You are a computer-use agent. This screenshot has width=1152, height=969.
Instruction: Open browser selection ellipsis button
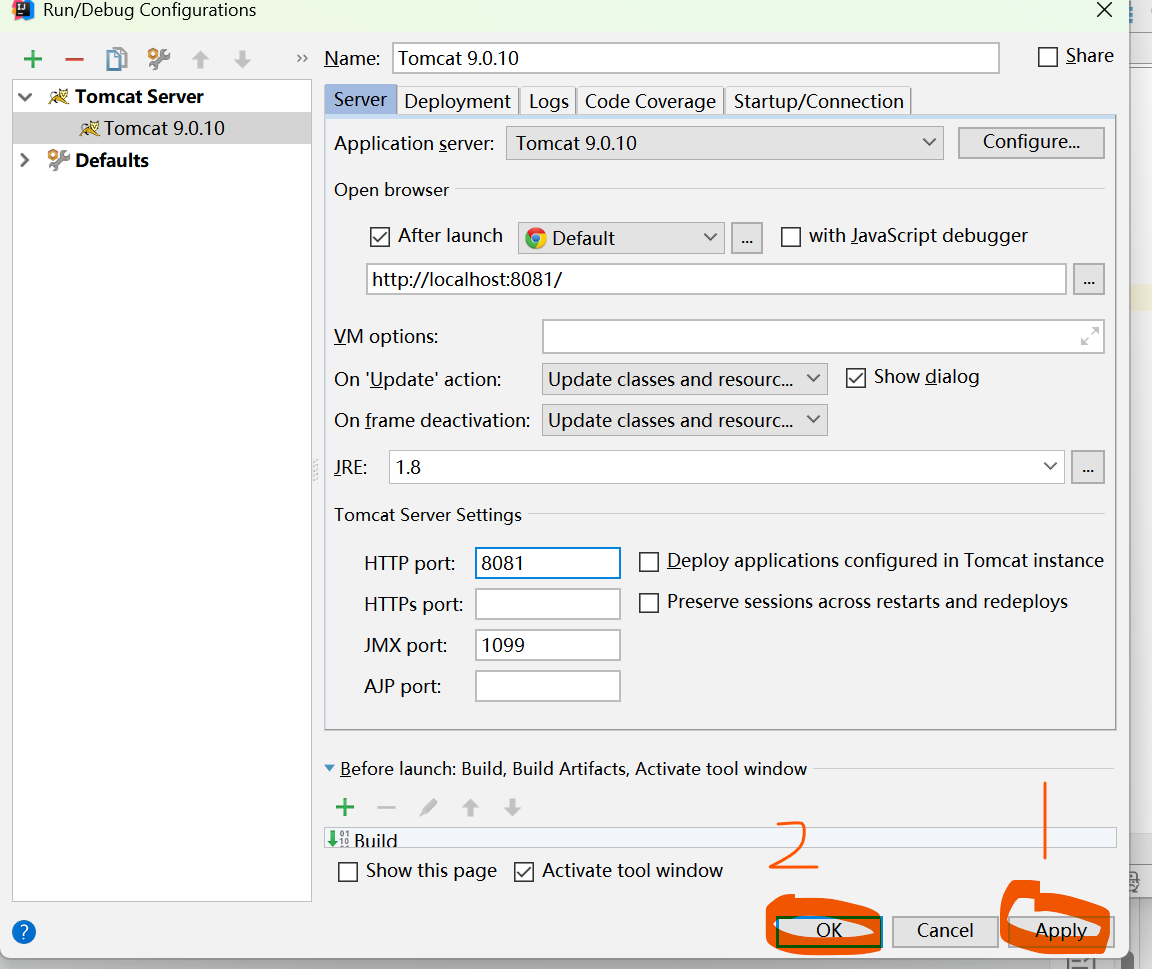tap(746, 238)
